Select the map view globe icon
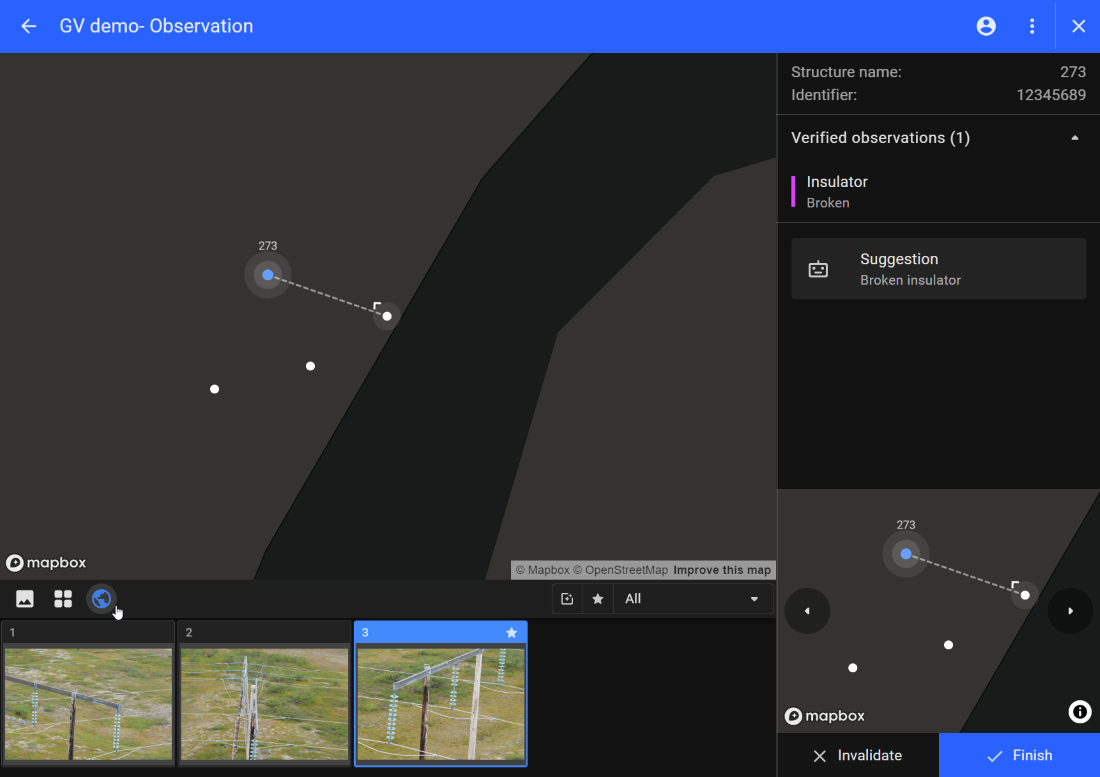 click(100, 598)
